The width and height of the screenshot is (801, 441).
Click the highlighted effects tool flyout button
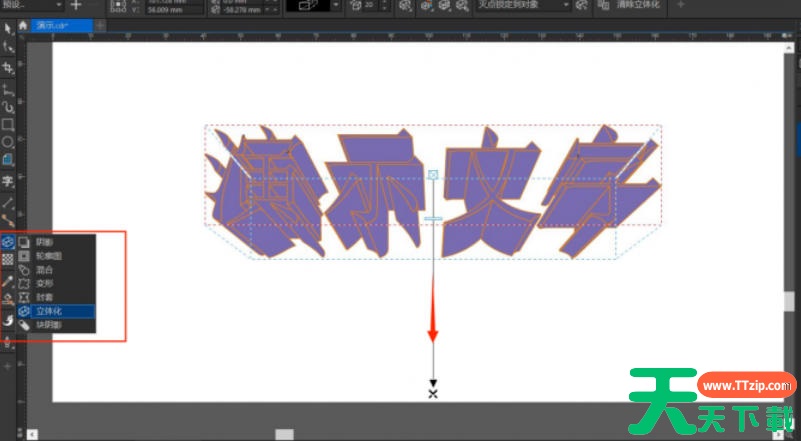coord(8,242)
